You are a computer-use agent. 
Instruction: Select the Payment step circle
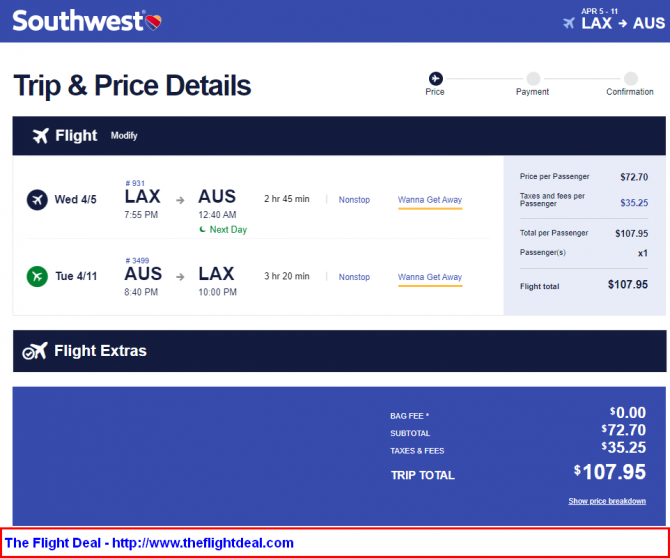(533, 79)
